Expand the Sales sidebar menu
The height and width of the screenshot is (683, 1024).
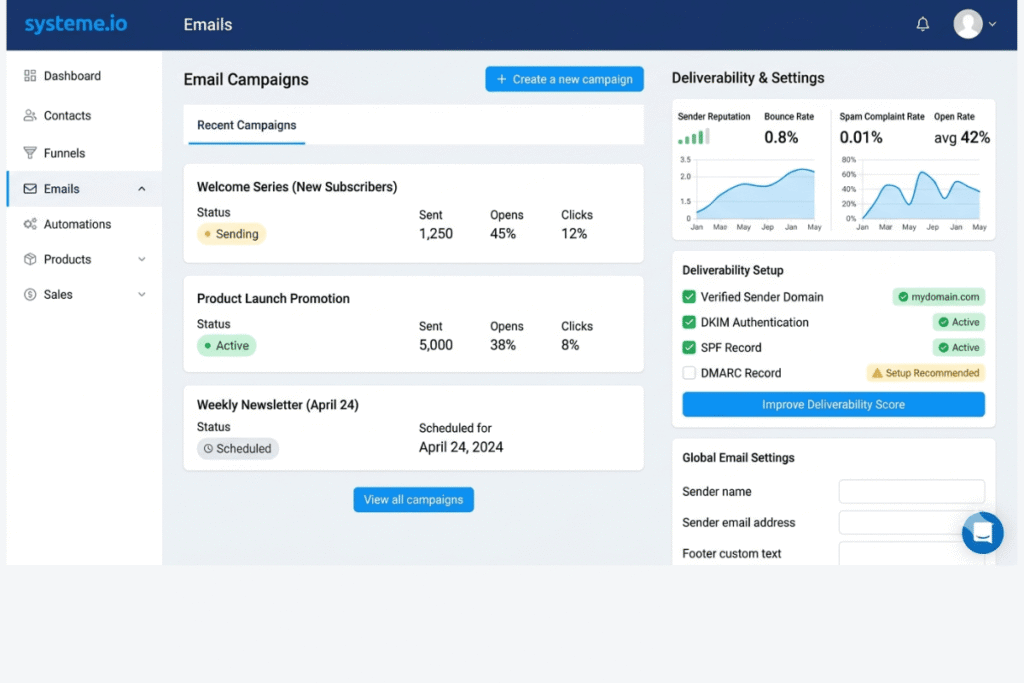coord(144,294)
